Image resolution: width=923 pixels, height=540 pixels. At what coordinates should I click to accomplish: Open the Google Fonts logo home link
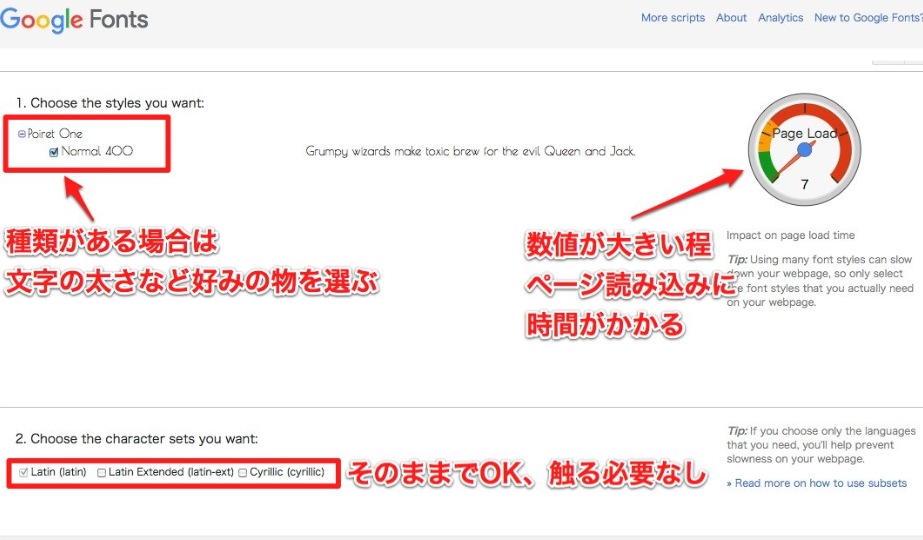click(74, 19)
